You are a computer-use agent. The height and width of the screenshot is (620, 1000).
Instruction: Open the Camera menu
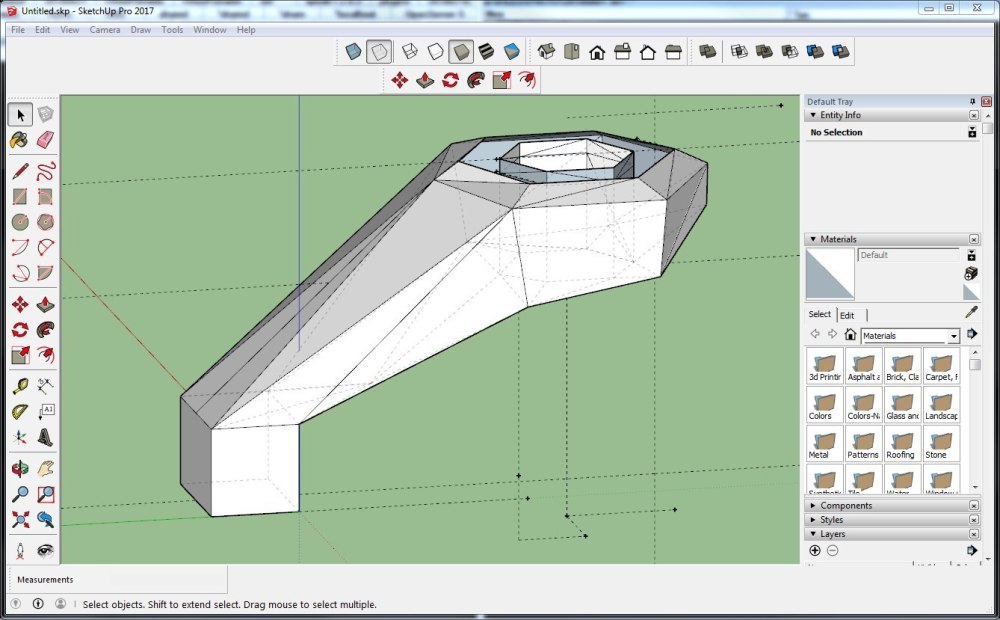click(105, 29)
